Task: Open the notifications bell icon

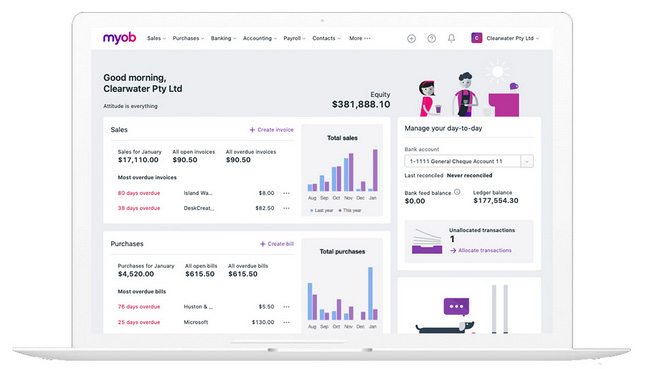Action: click(x=452, y=38)
